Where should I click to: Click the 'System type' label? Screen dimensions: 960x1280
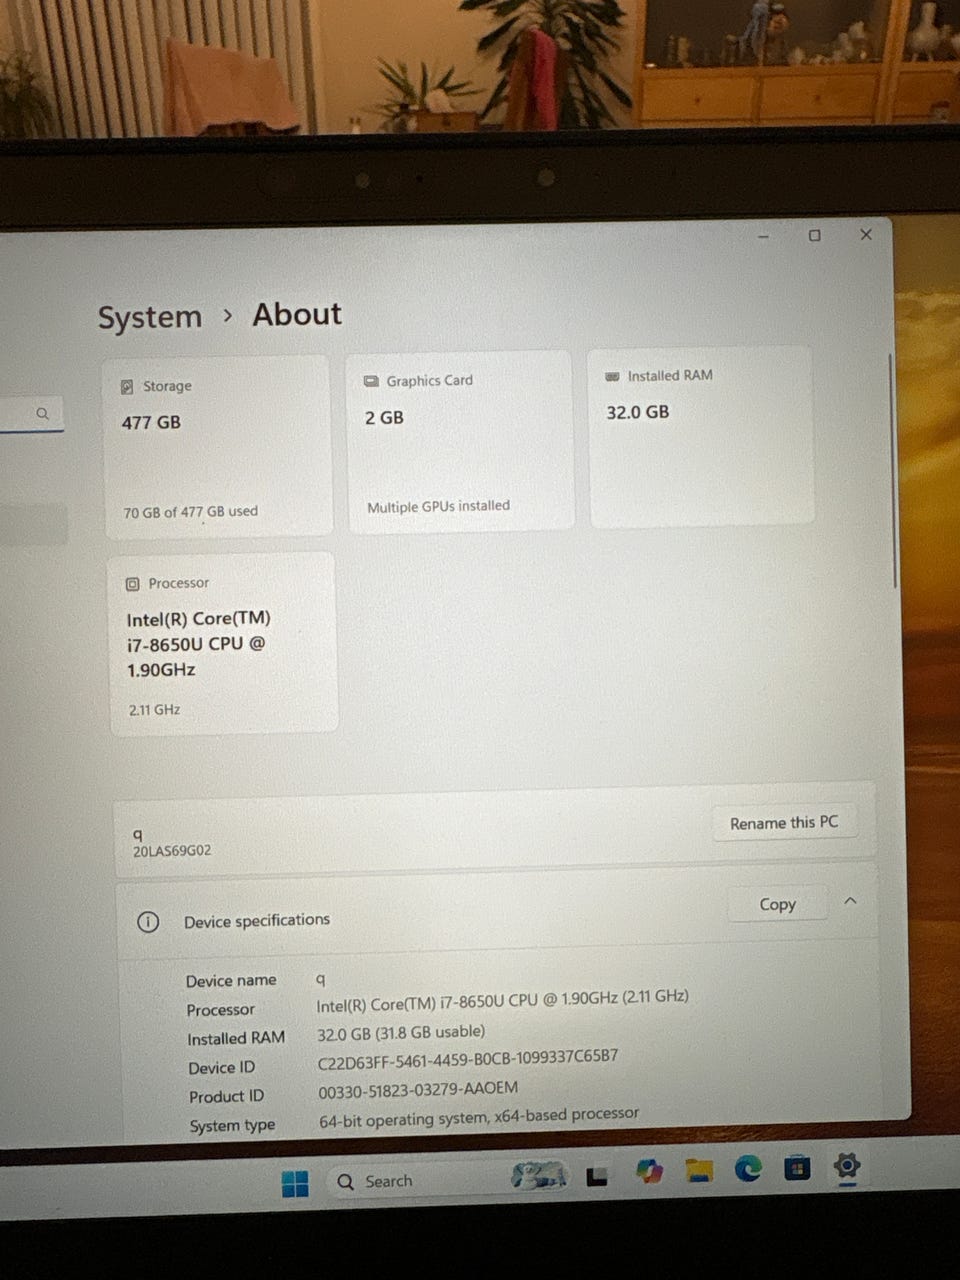pyautogui.click(x=232, y=1126)
